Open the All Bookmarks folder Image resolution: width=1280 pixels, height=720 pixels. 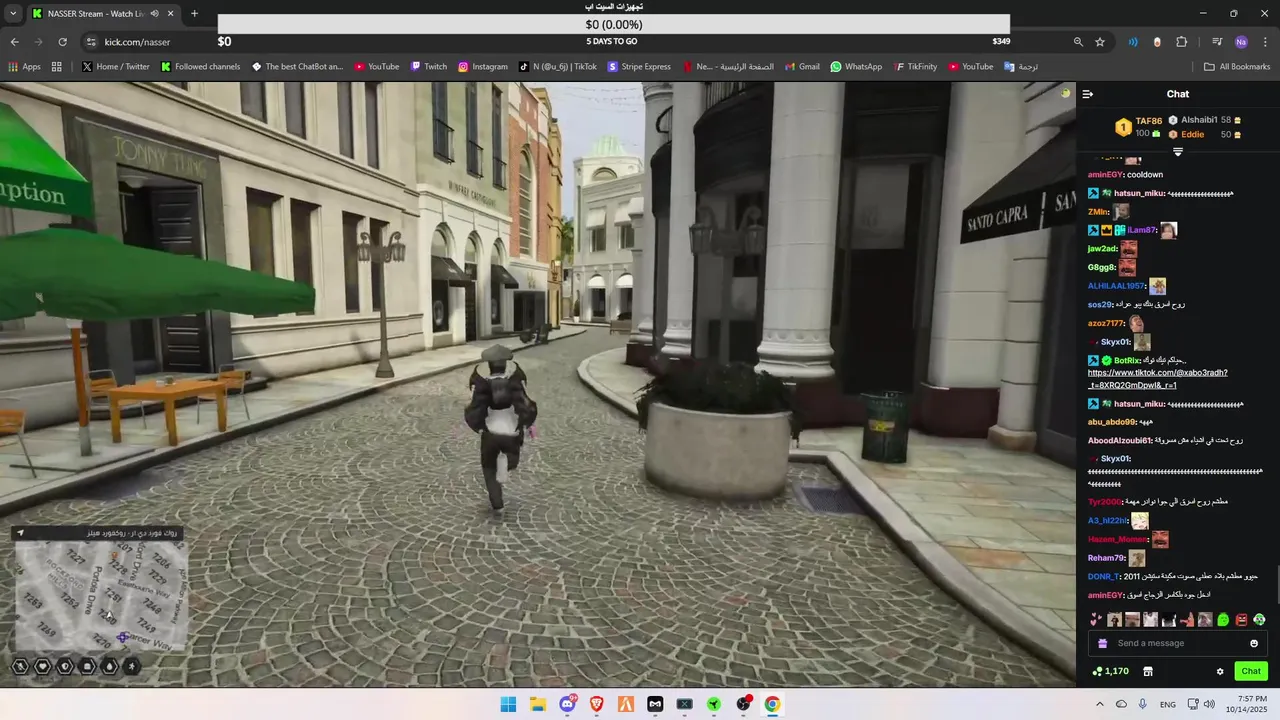pyautogui.click(x=1237, y=67)
